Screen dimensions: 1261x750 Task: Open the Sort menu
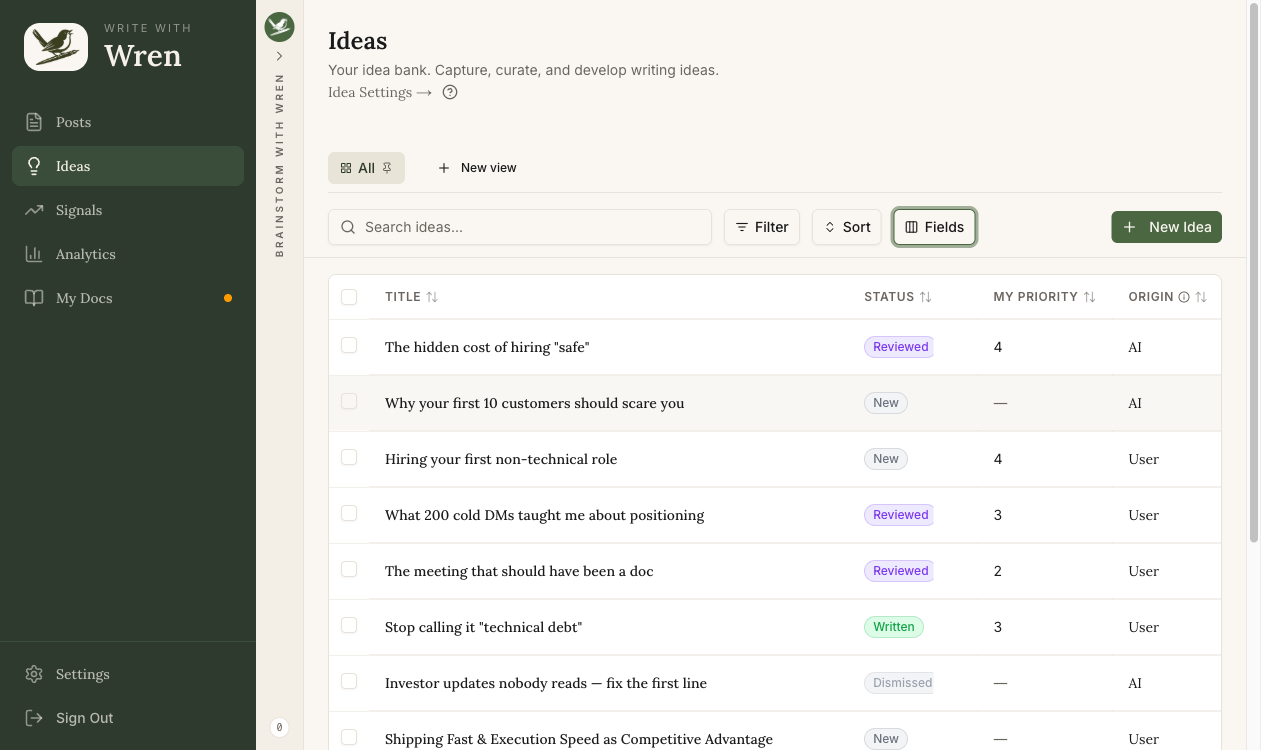[x=847, y=227]
